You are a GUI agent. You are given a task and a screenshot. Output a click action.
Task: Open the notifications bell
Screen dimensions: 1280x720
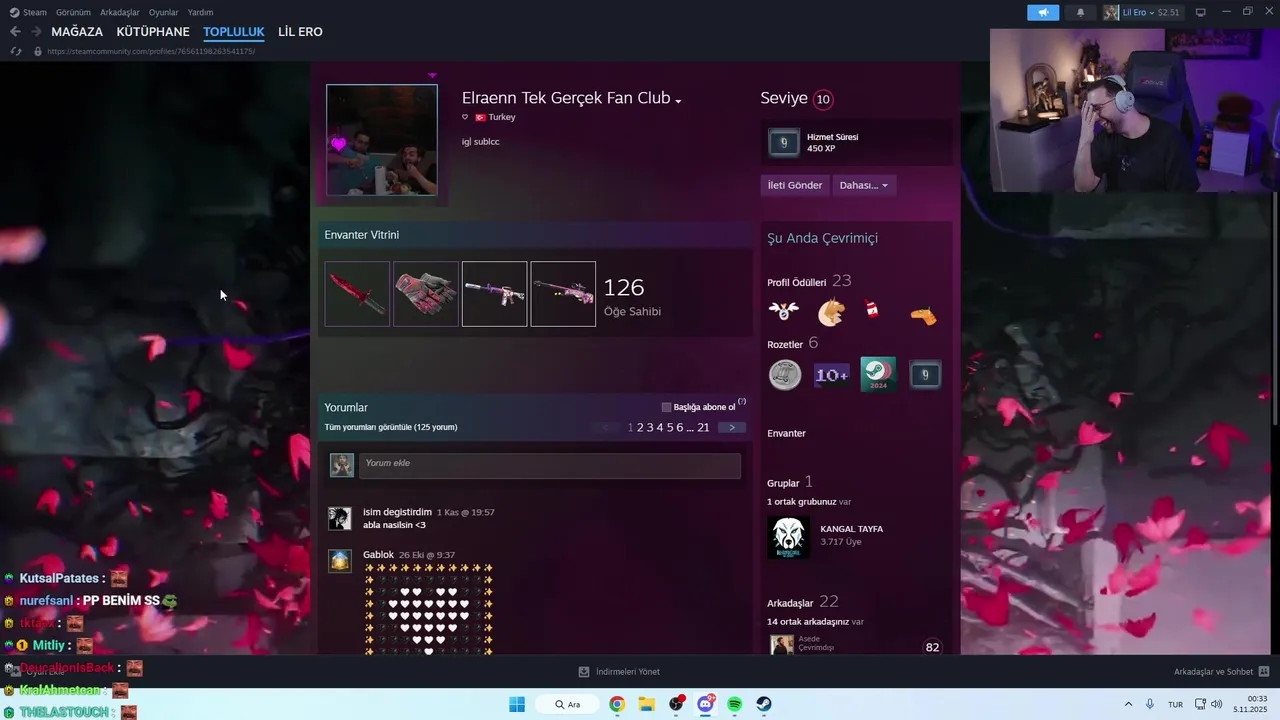(1080, 12)
